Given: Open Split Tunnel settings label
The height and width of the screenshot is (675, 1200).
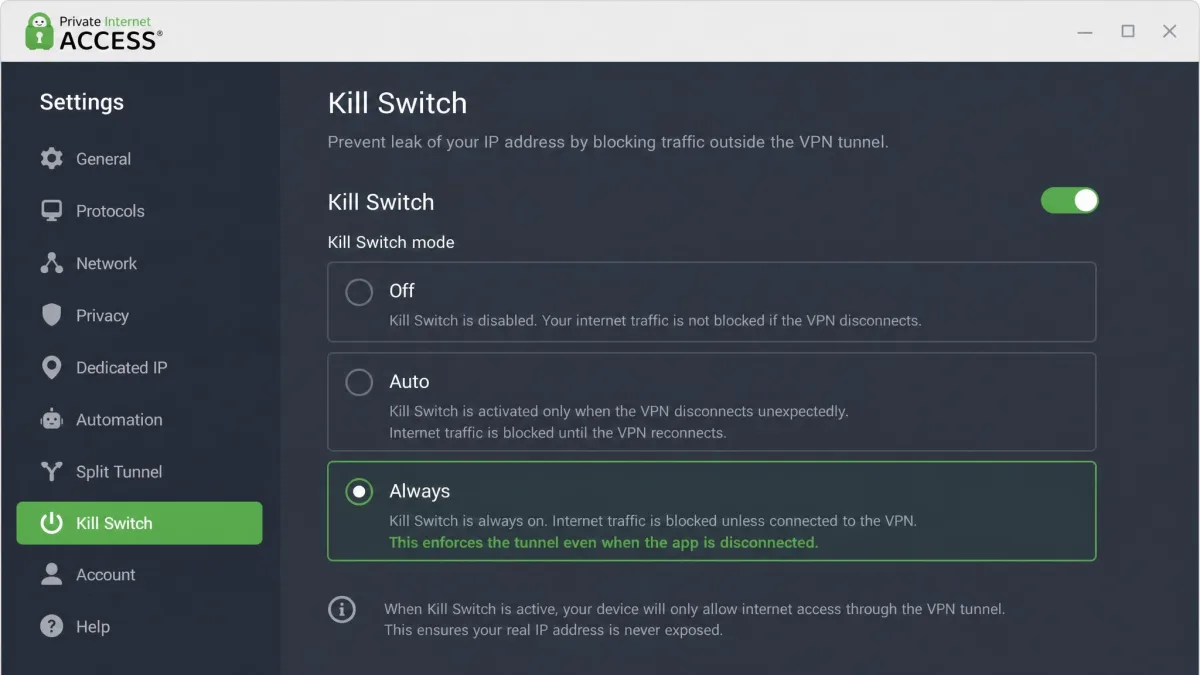Looking at the screenshot, I should point(119,471).
